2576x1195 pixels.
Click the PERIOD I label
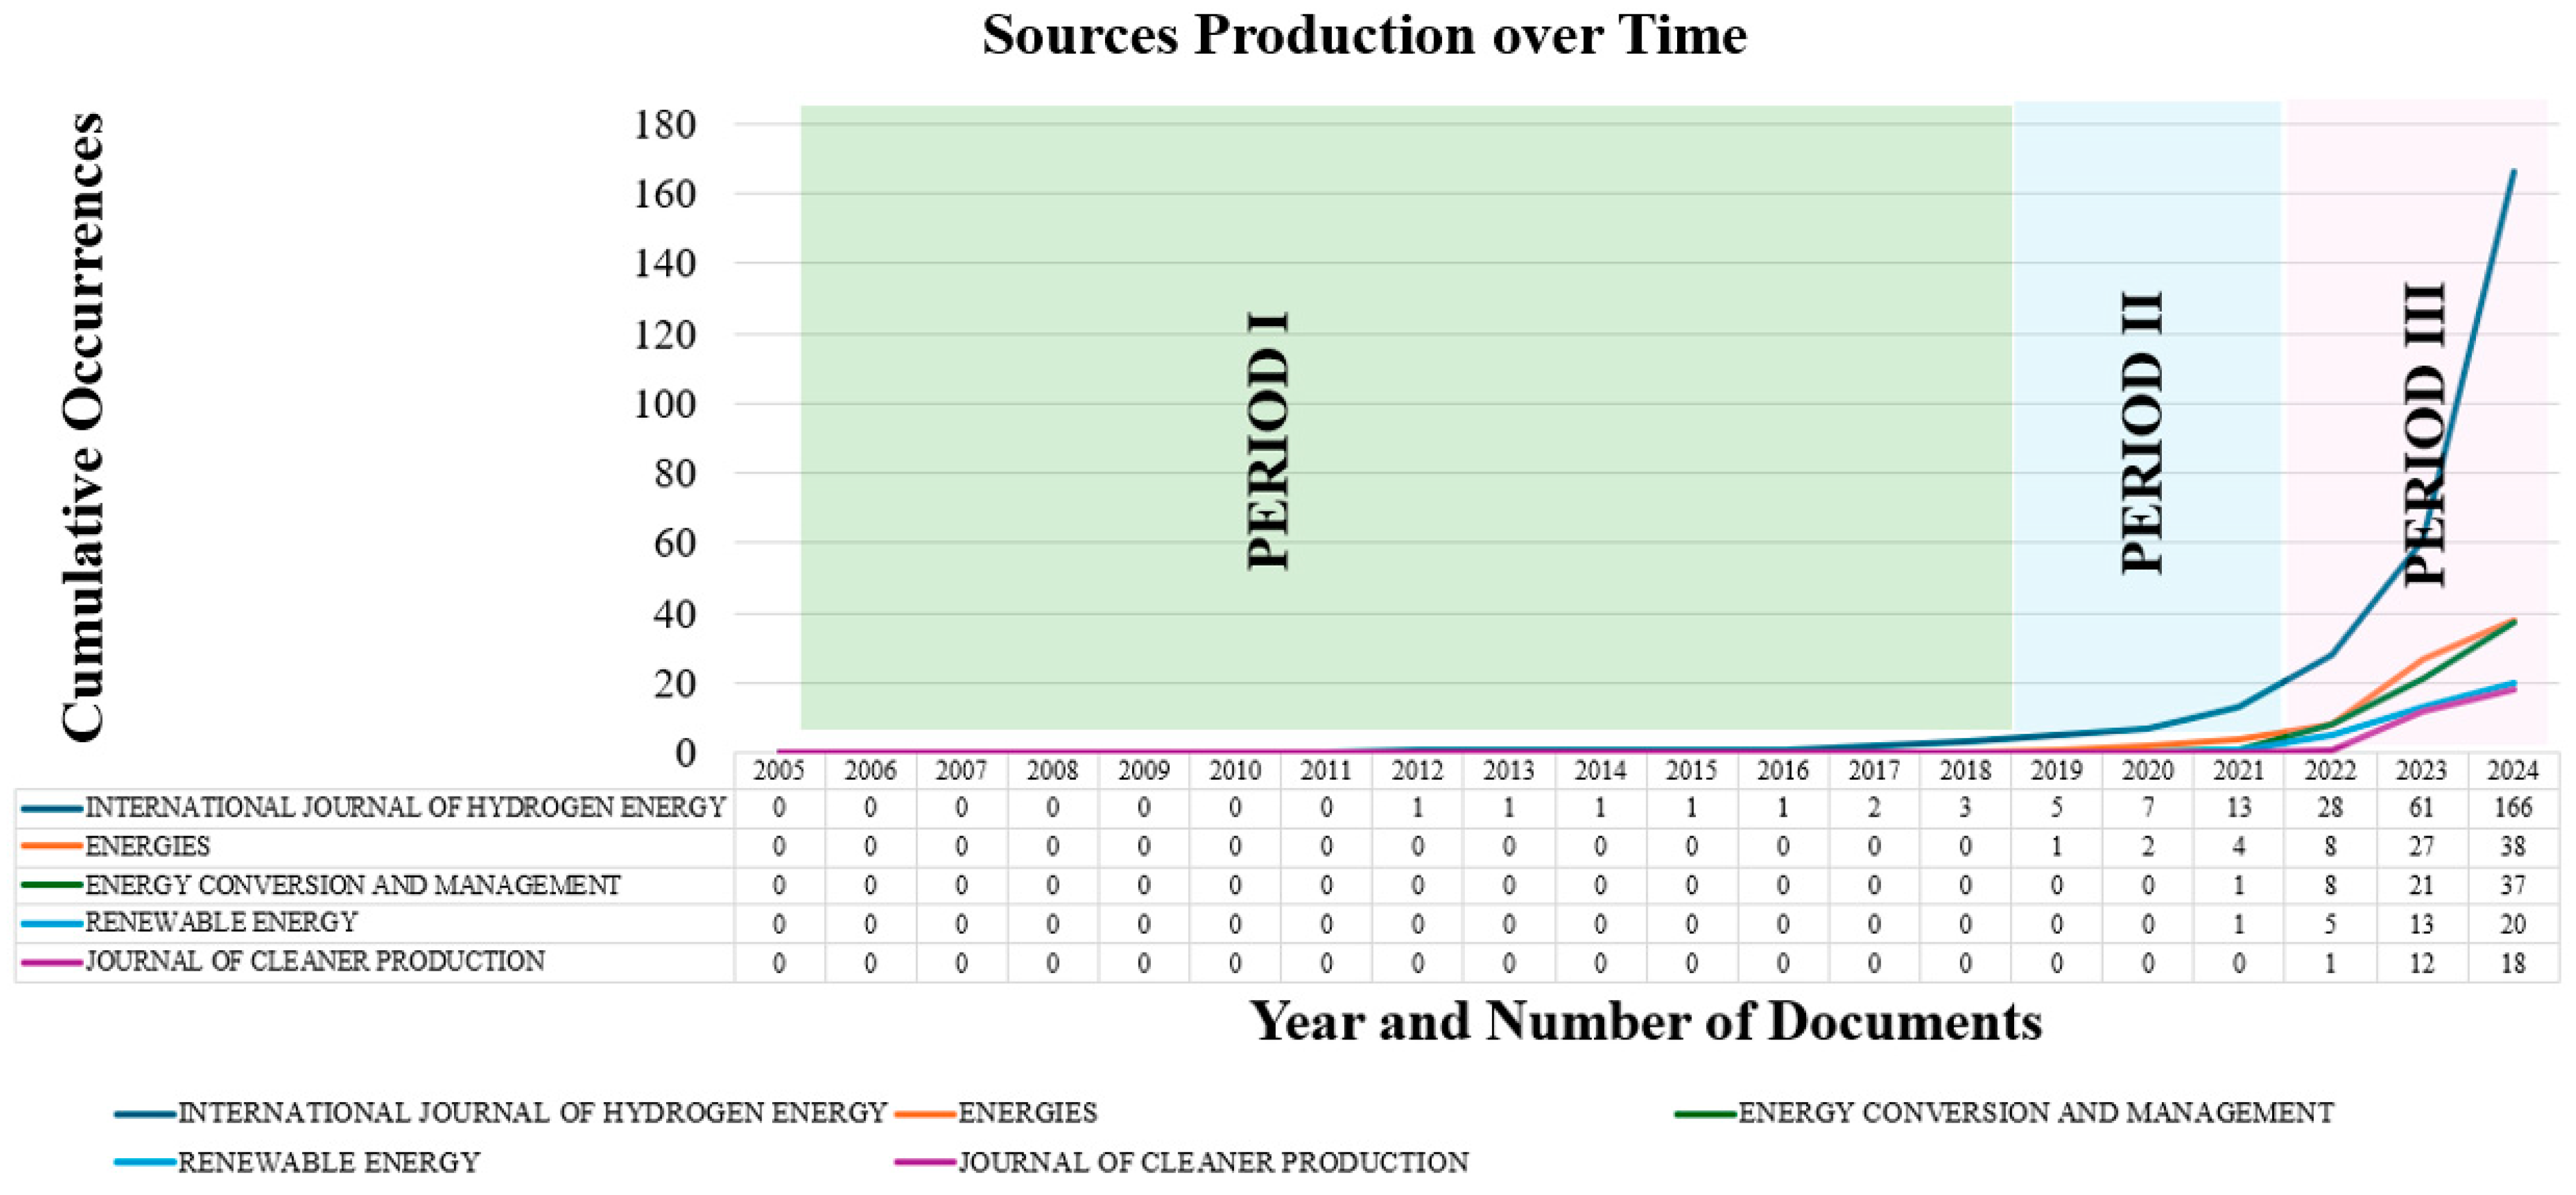(1268, 441)
